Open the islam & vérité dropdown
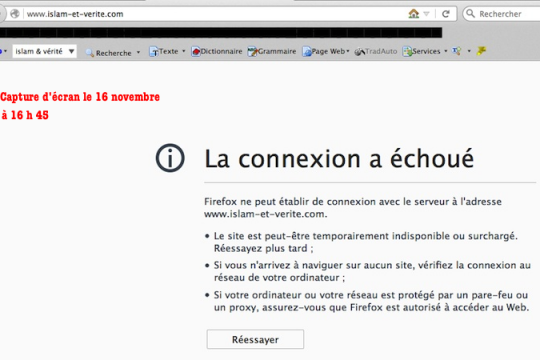540x360 pixels. [x=44, y=51]
